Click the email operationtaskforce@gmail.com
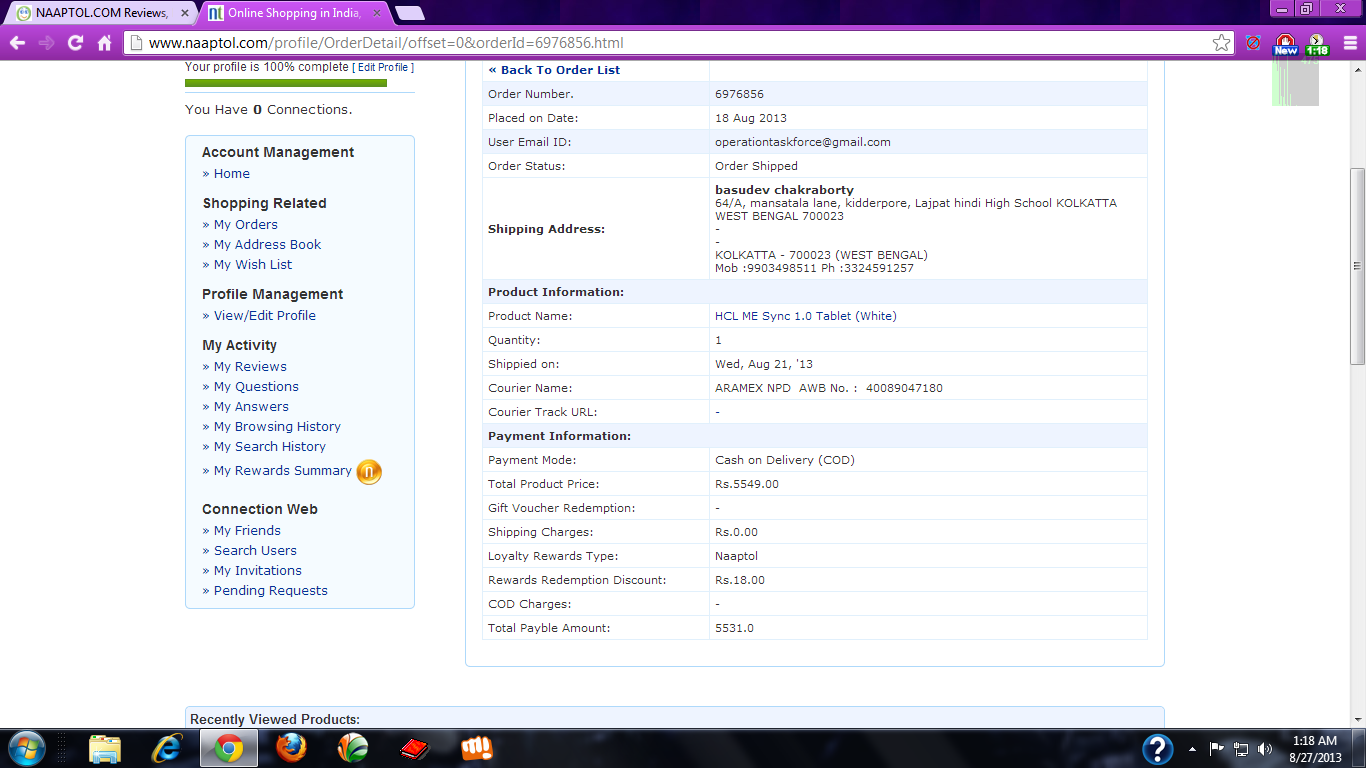The width and height of the screenshot is (1366, 768). point(803,142)
